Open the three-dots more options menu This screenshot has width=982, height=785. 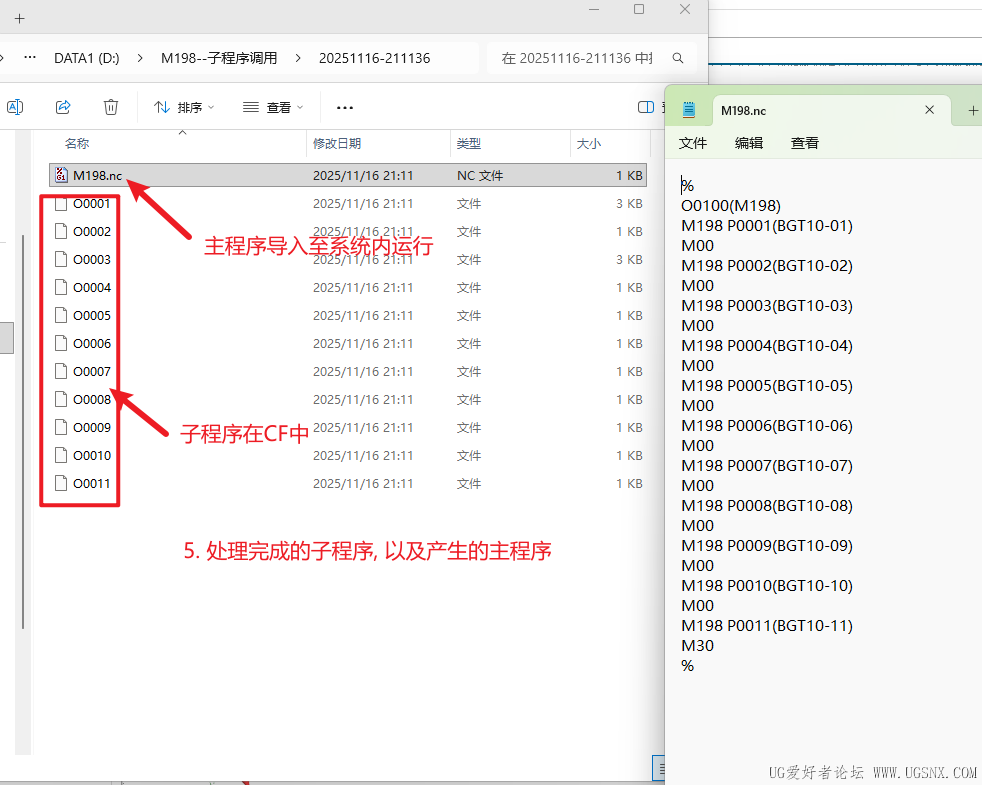point(345,108)
